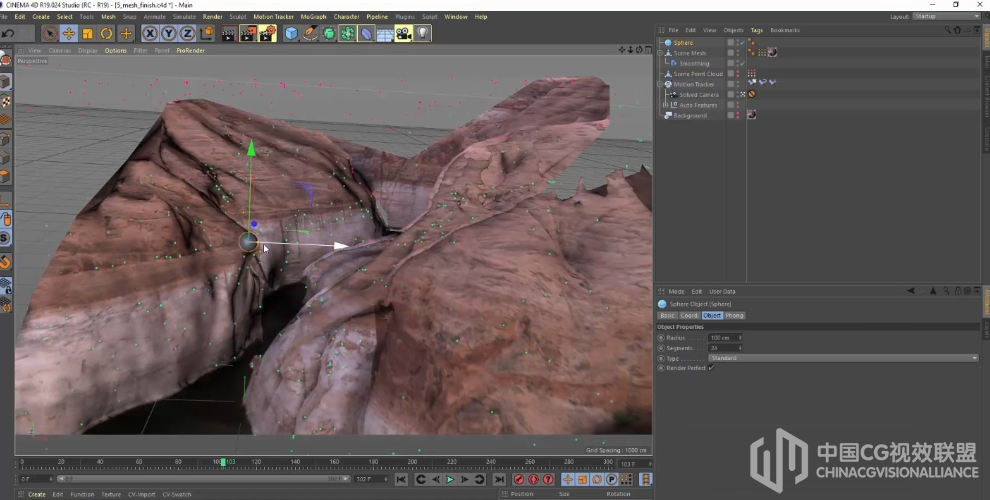Activate the Rotate tool
The image size is (990, 500).
tap(107, 33)
